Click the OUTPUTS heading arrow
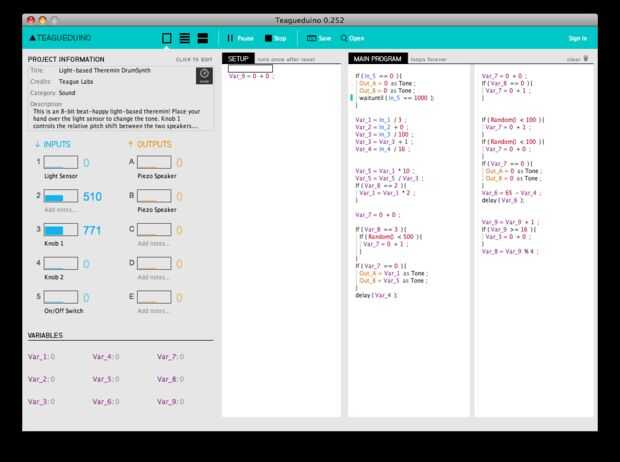The image size is (620, 462). [130, 144]
